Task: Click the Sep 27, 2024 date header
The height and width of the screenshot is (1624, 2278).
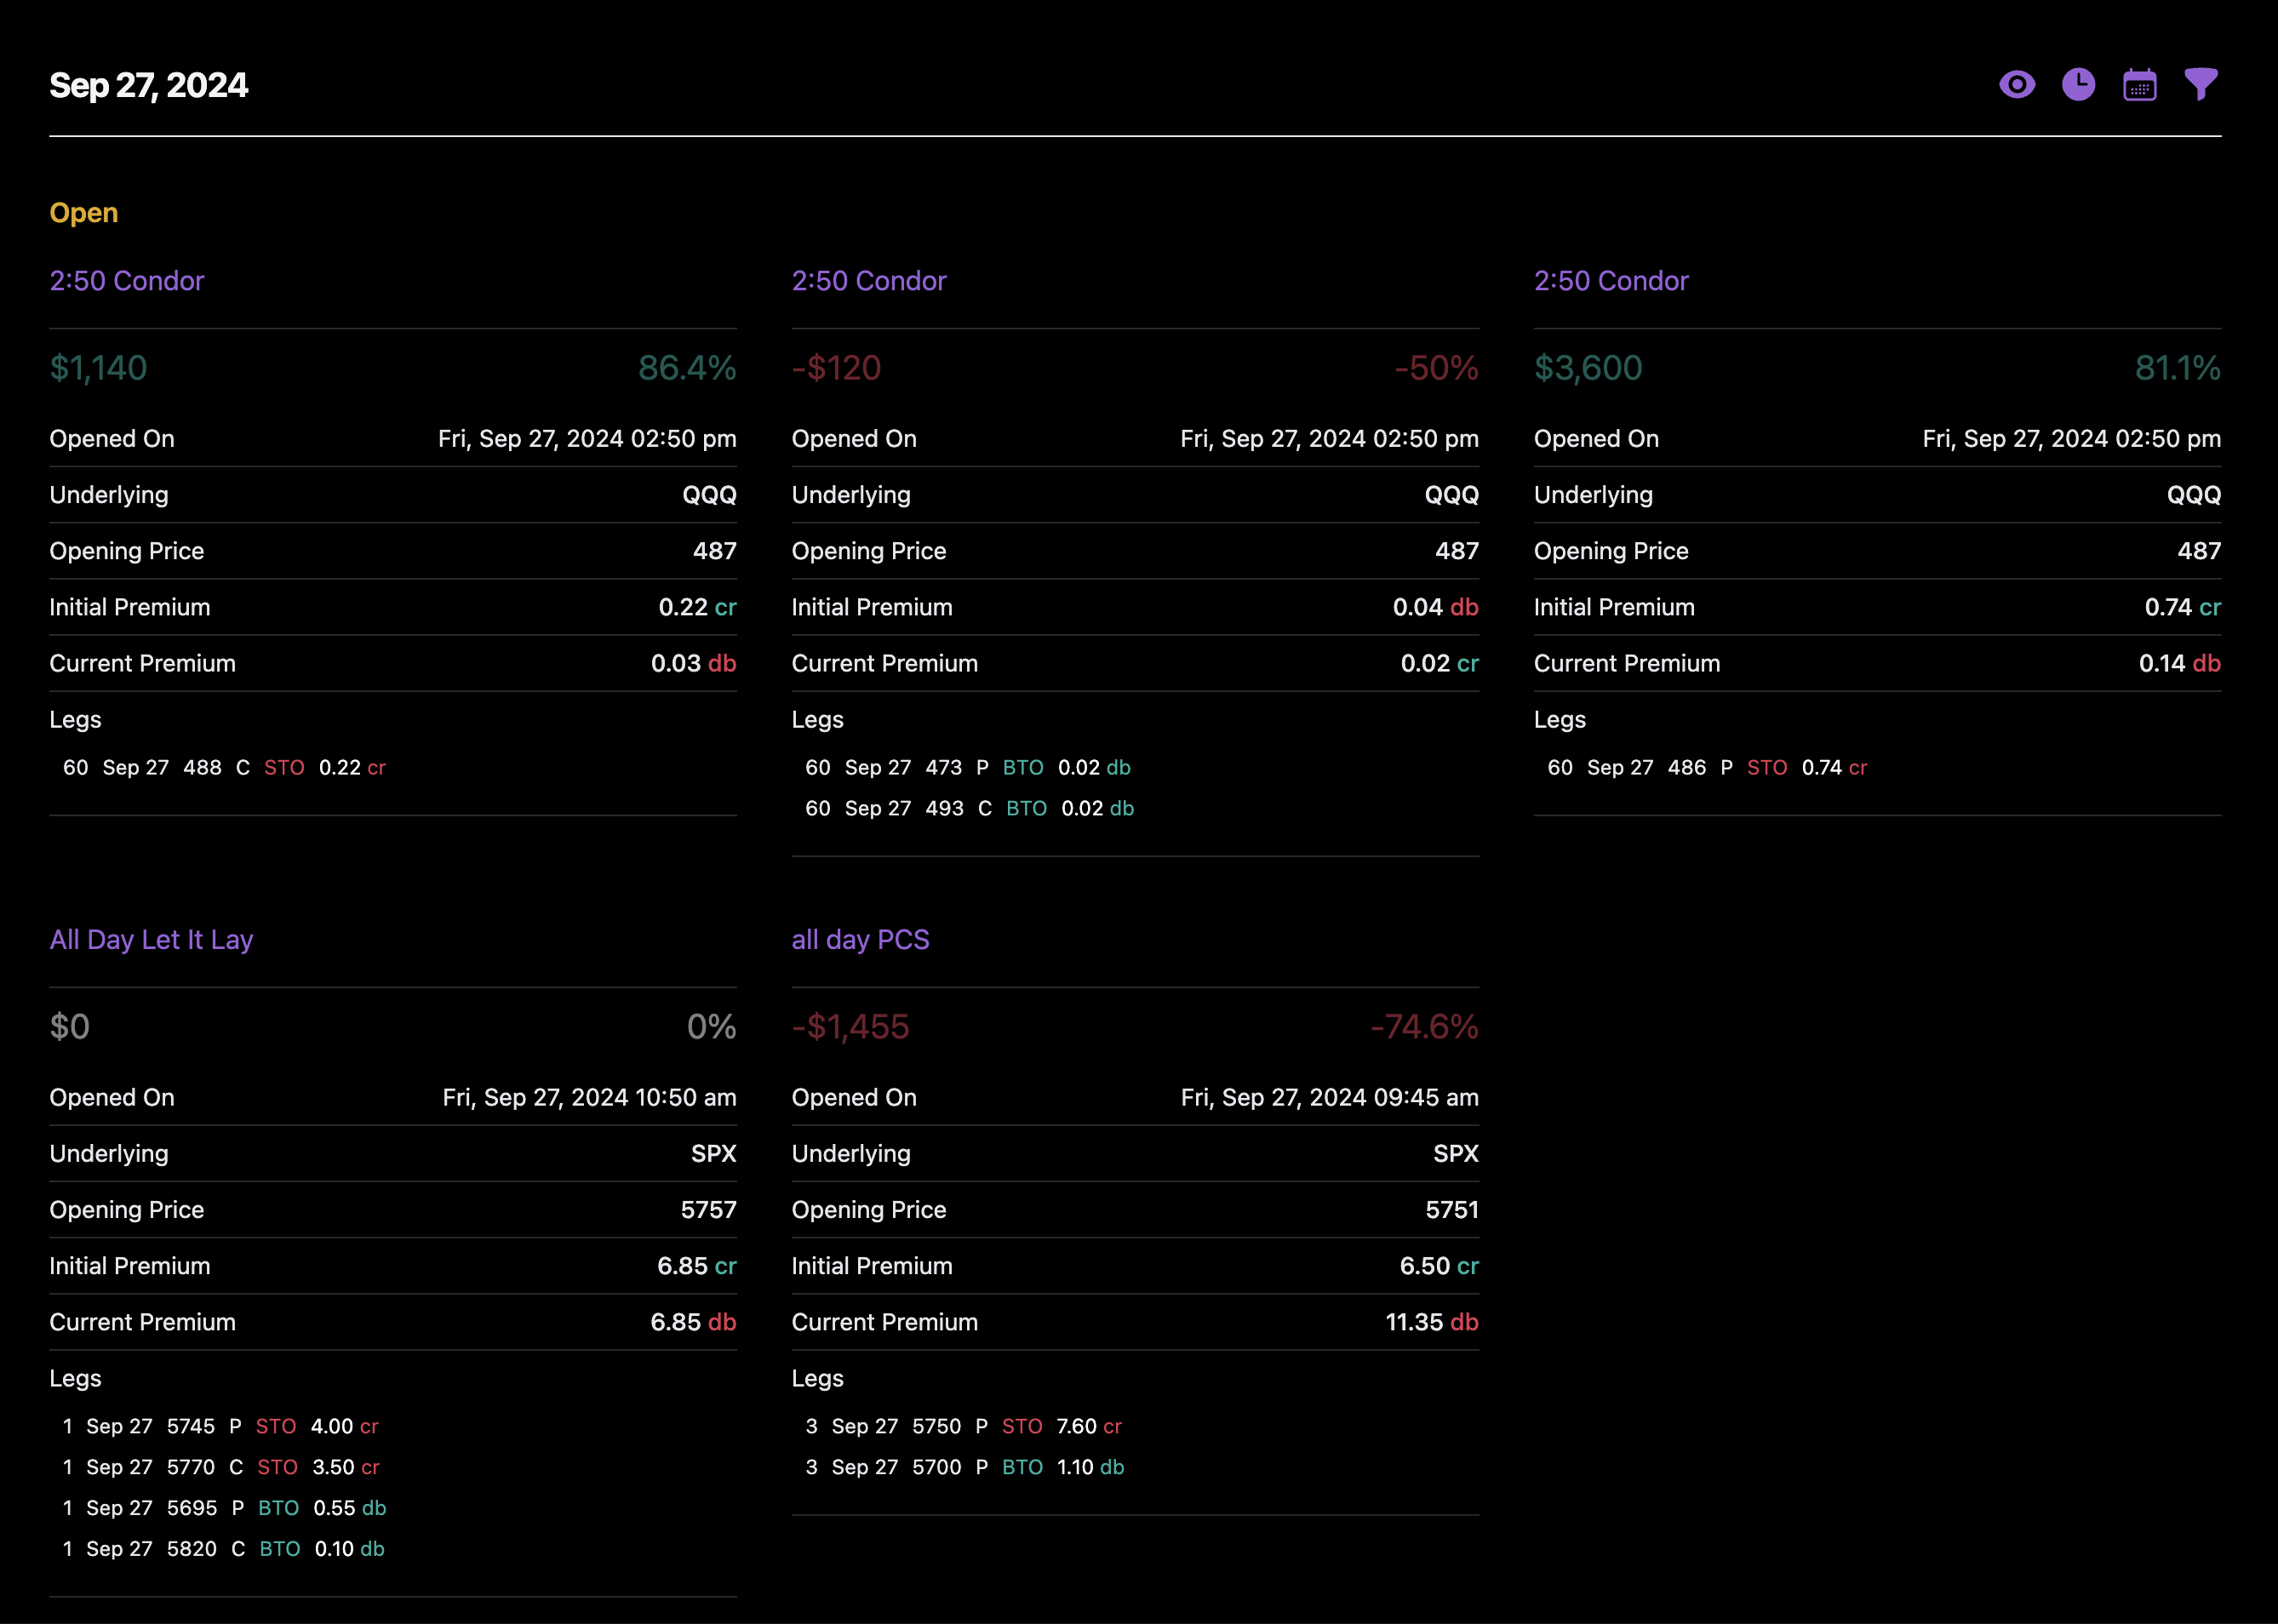Action: pyautogui.click(x=148, y=86)
